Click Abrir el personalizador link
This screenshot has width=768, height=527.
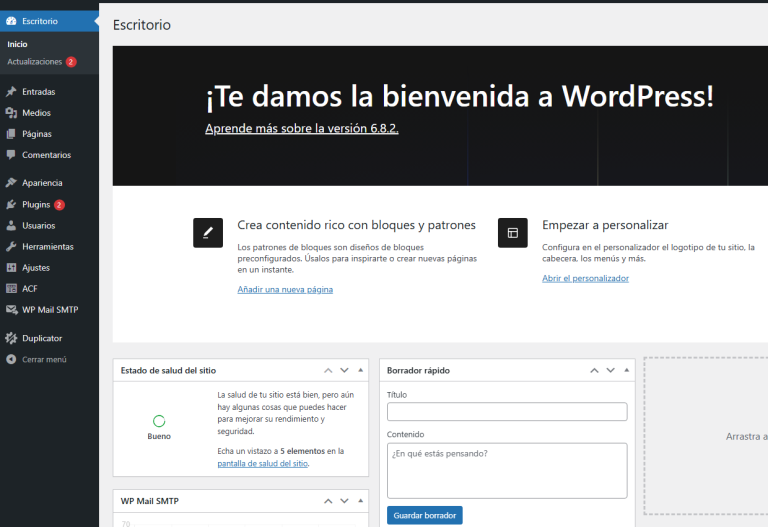585,278
